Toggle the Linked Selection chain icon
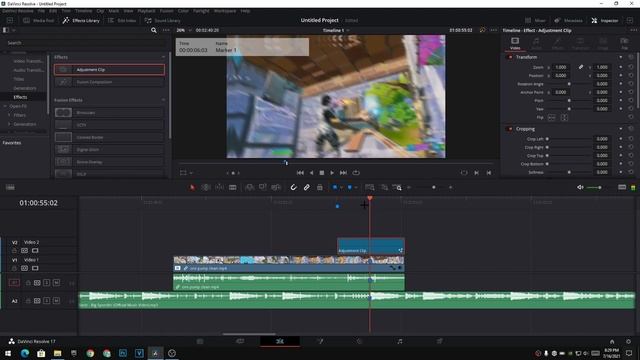The width and height of the screenshot is (640, 360). point(307,187)
